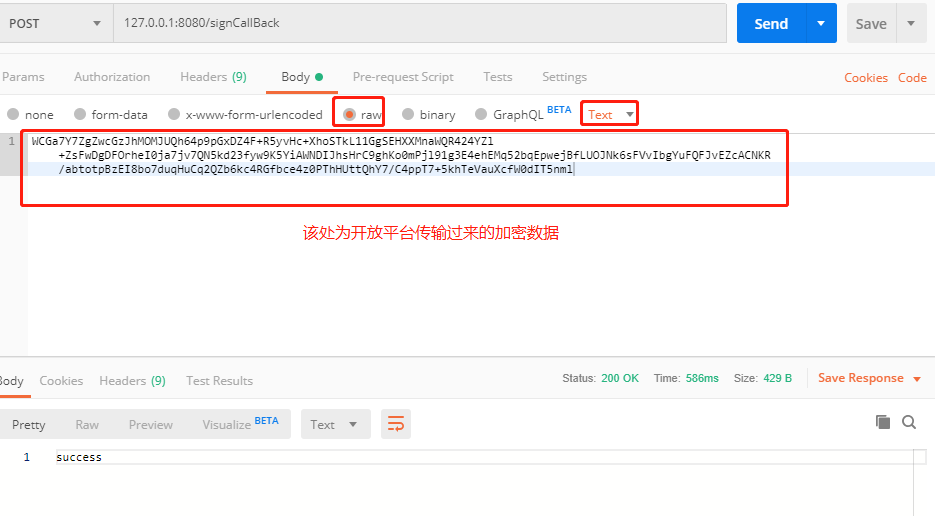
Task: Select the none body type radio
Action: coord(13,114)
